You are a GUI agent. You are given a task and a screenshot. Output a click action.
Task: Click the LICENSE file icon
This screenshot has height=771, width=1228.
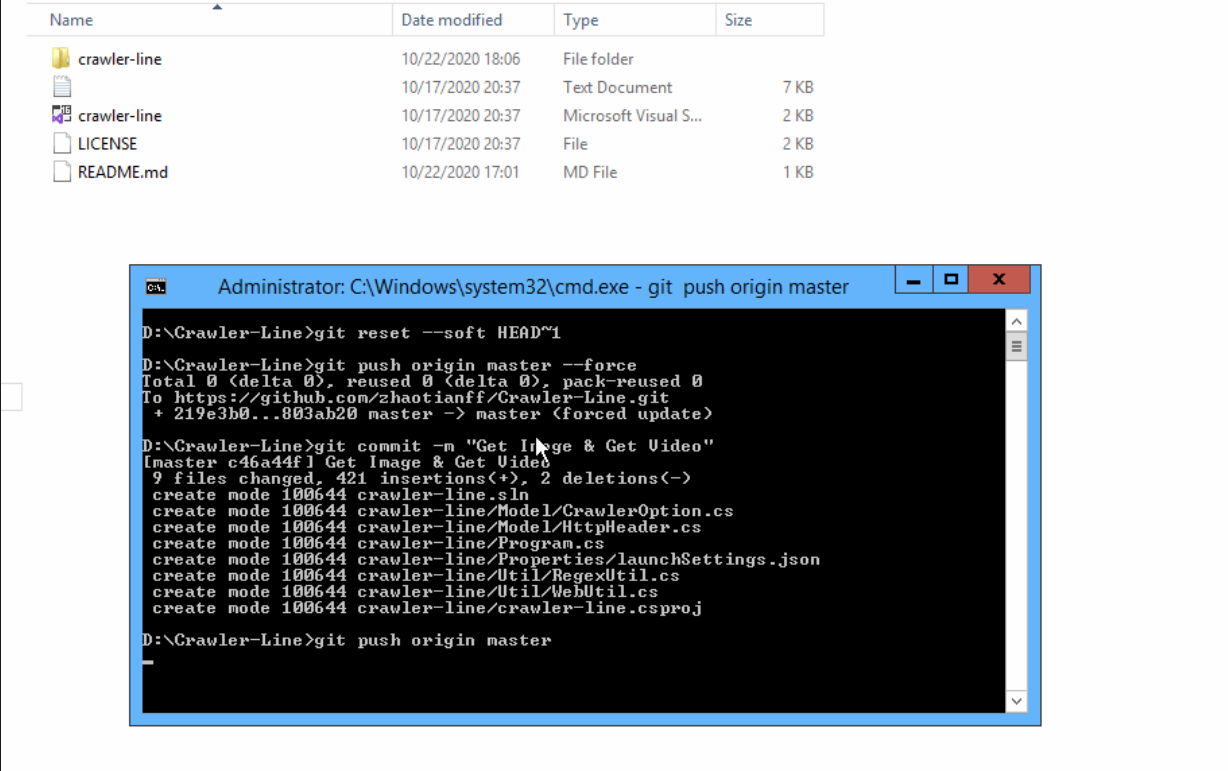(62, 144)
